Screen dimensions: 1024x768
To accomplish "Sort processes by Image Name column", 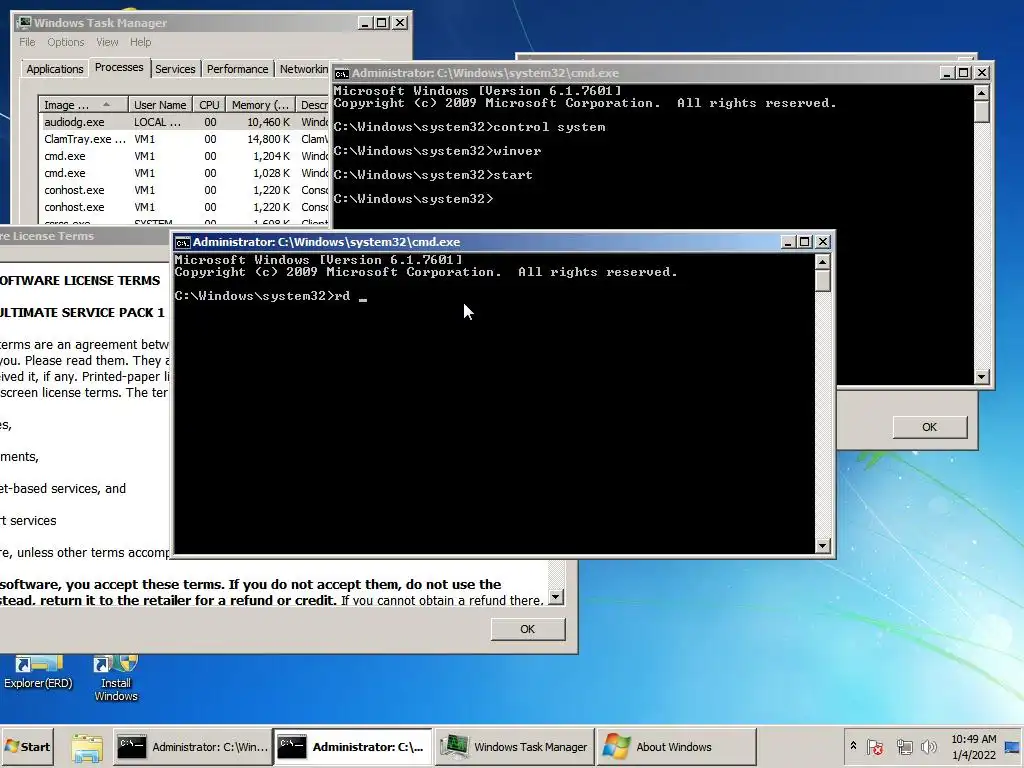I will pyautogui.click(x=83, y=104).
